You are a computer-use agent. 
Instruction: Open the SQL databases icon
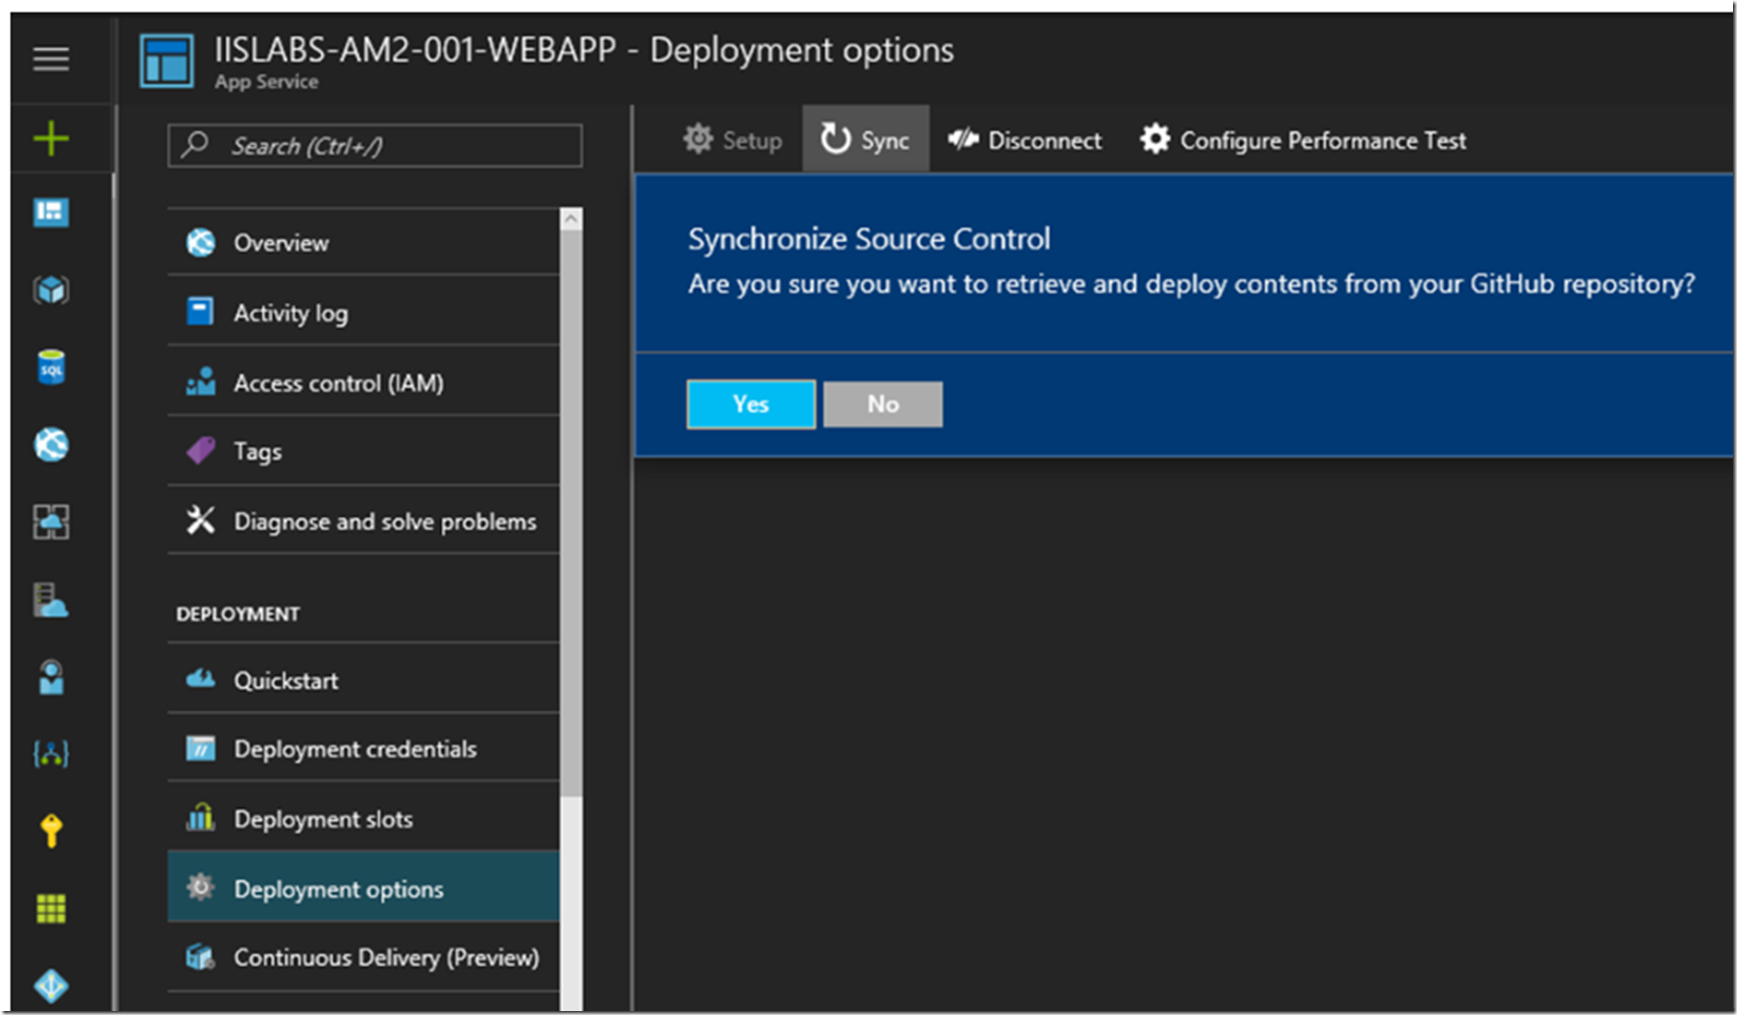[x=51, y=367]
